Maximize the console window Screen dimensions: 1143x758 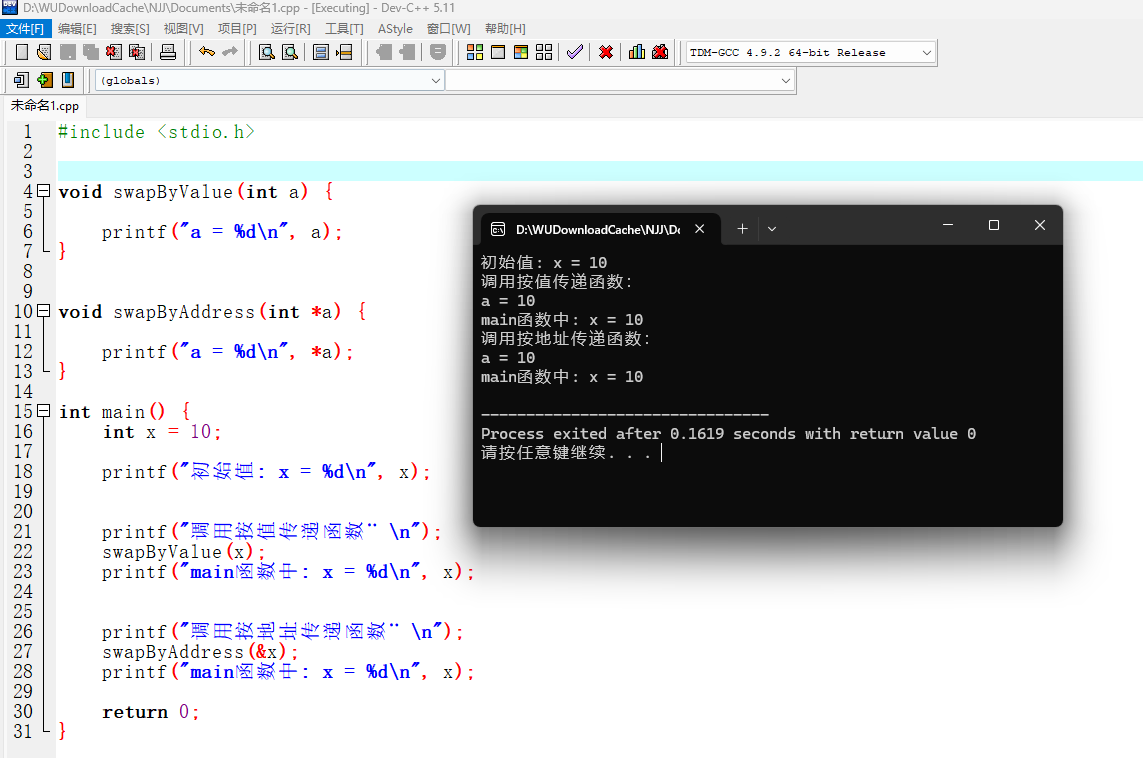(x=994, y=225)
